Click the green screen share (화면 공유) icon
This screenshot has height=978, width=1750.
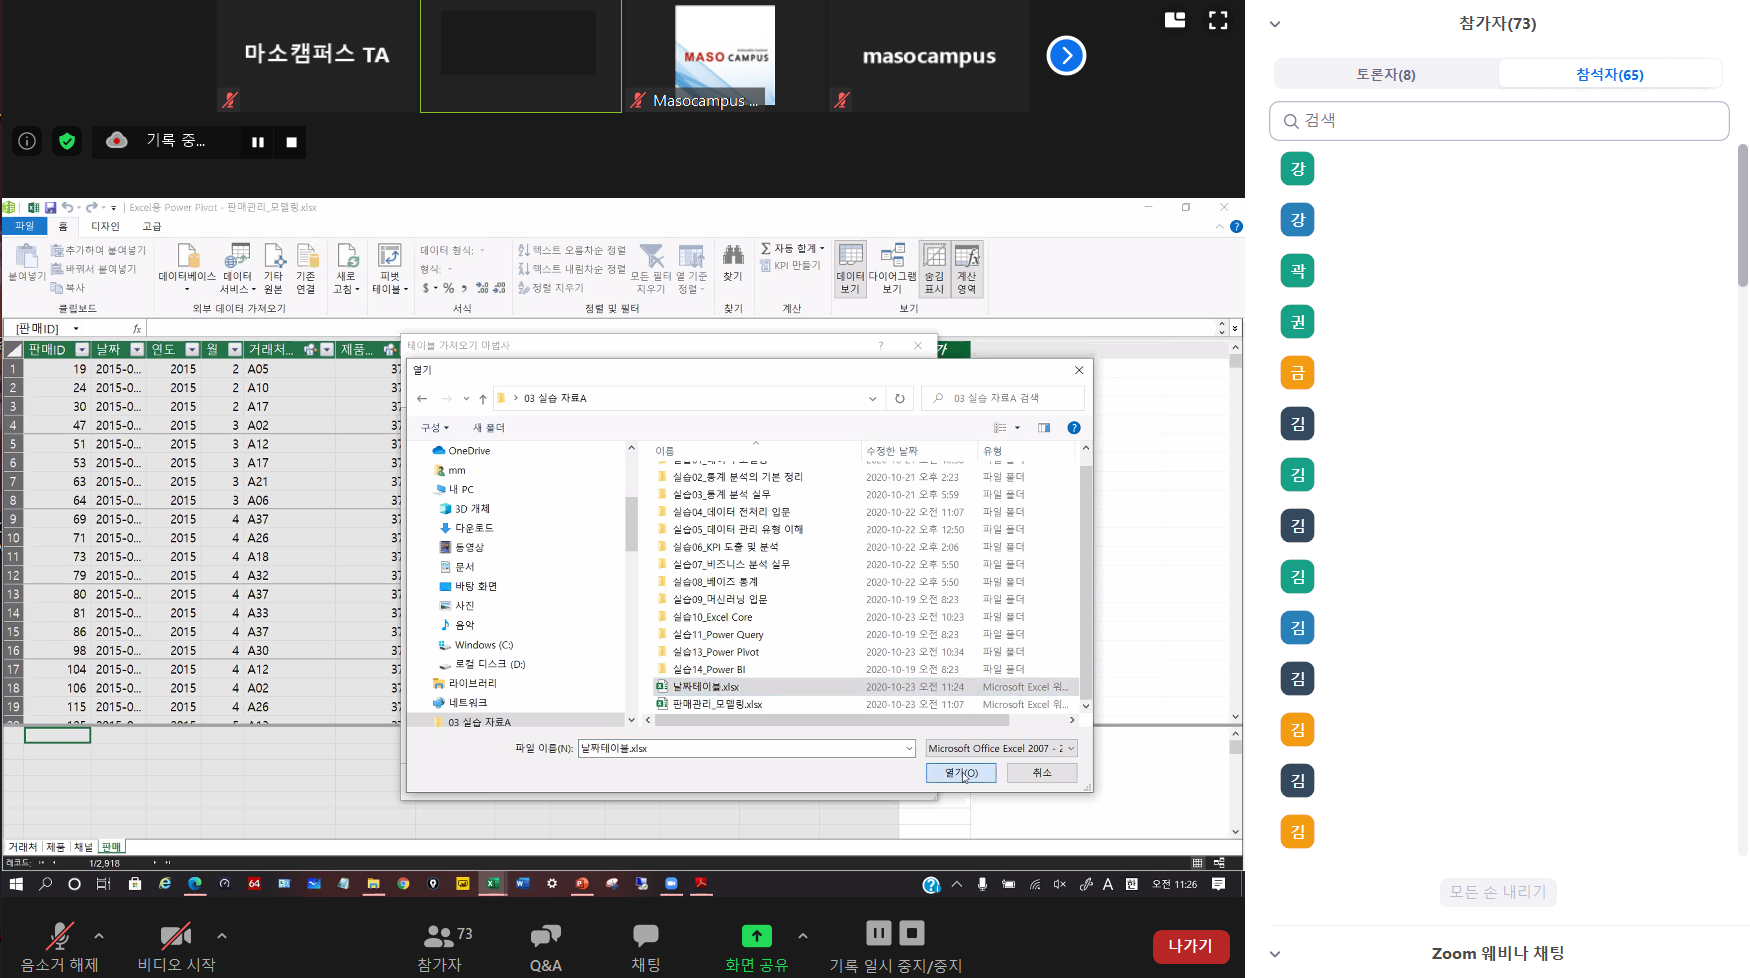click(756, 936)
